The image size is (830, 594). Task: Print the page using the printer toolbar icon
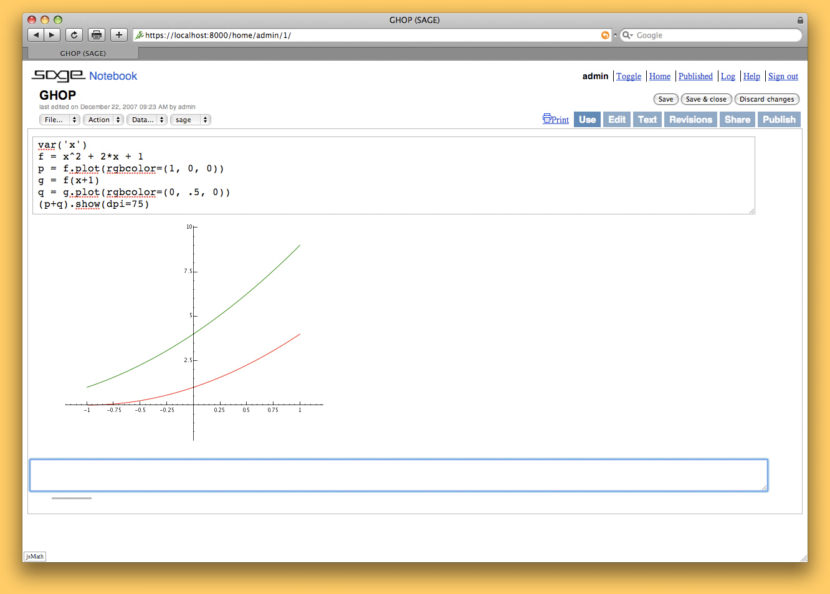pos(96,35)
